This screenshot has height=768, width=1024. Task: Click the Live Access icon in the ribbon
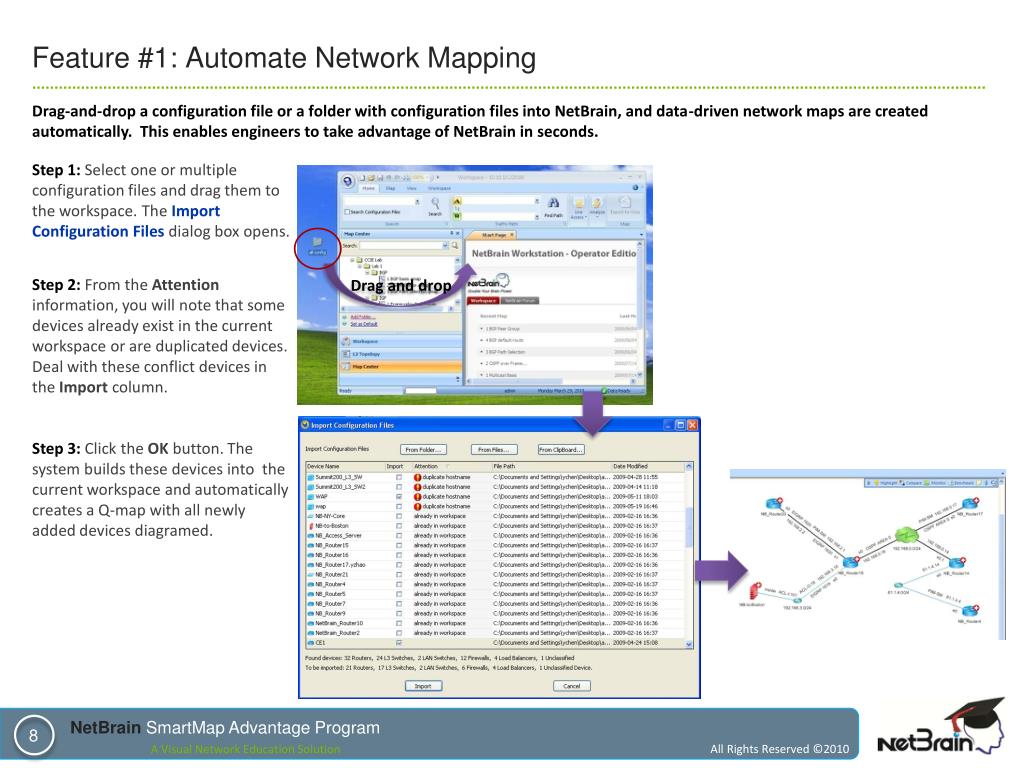(579, 204)
